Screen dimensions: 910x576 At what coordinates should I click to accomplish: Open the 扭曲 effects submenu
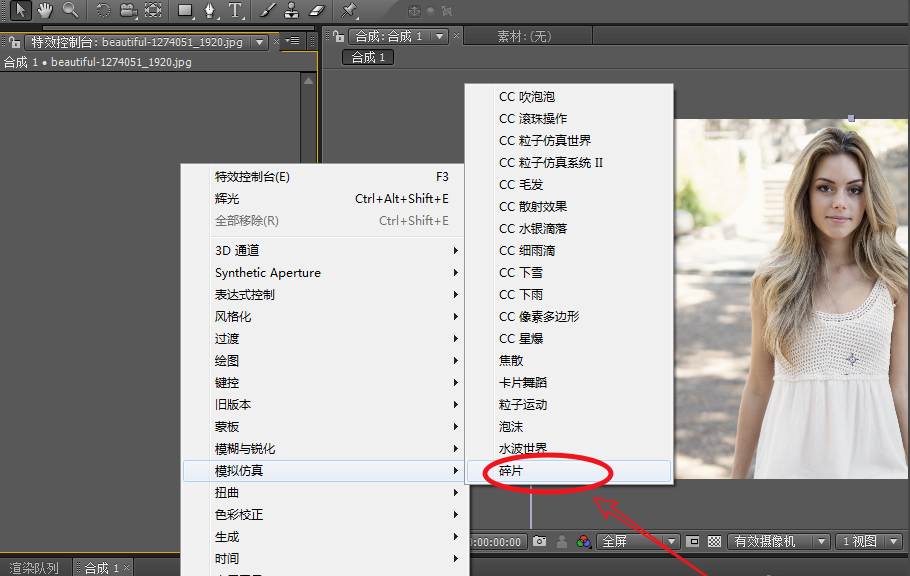pyautogui.click(x=323, y=493)
